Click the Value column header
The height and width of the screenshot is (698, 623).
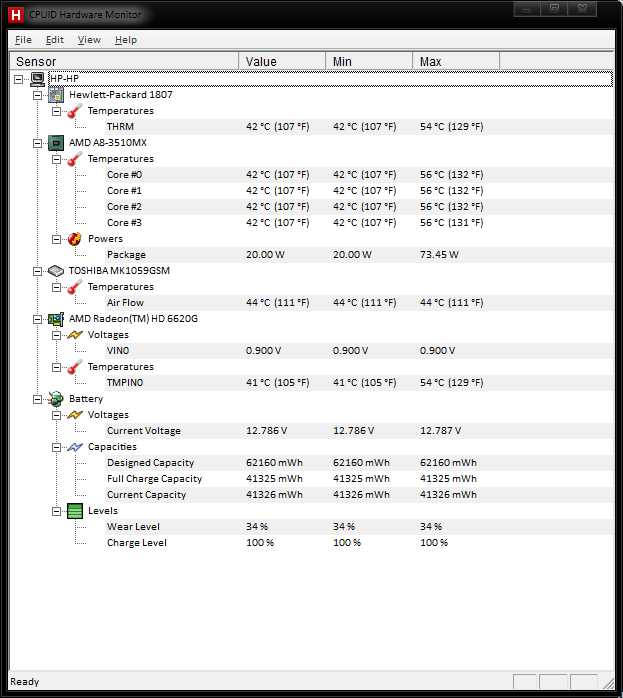coord(282,61)
